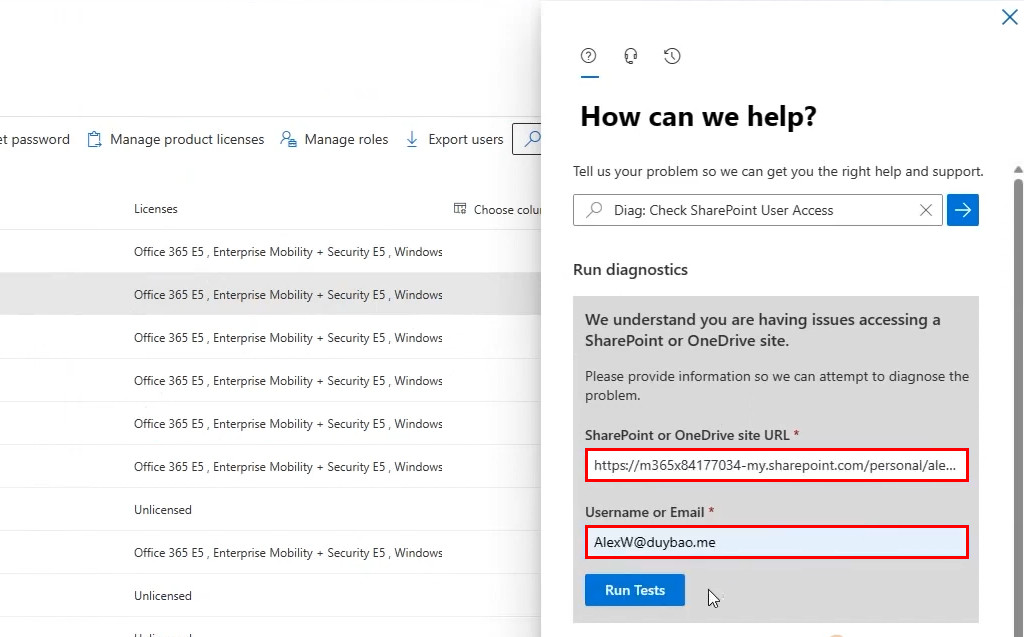Focus the Diag: Check SharePoint search field
The height and width of the screenshot is (637, 1024).
[x=758, y=210]
